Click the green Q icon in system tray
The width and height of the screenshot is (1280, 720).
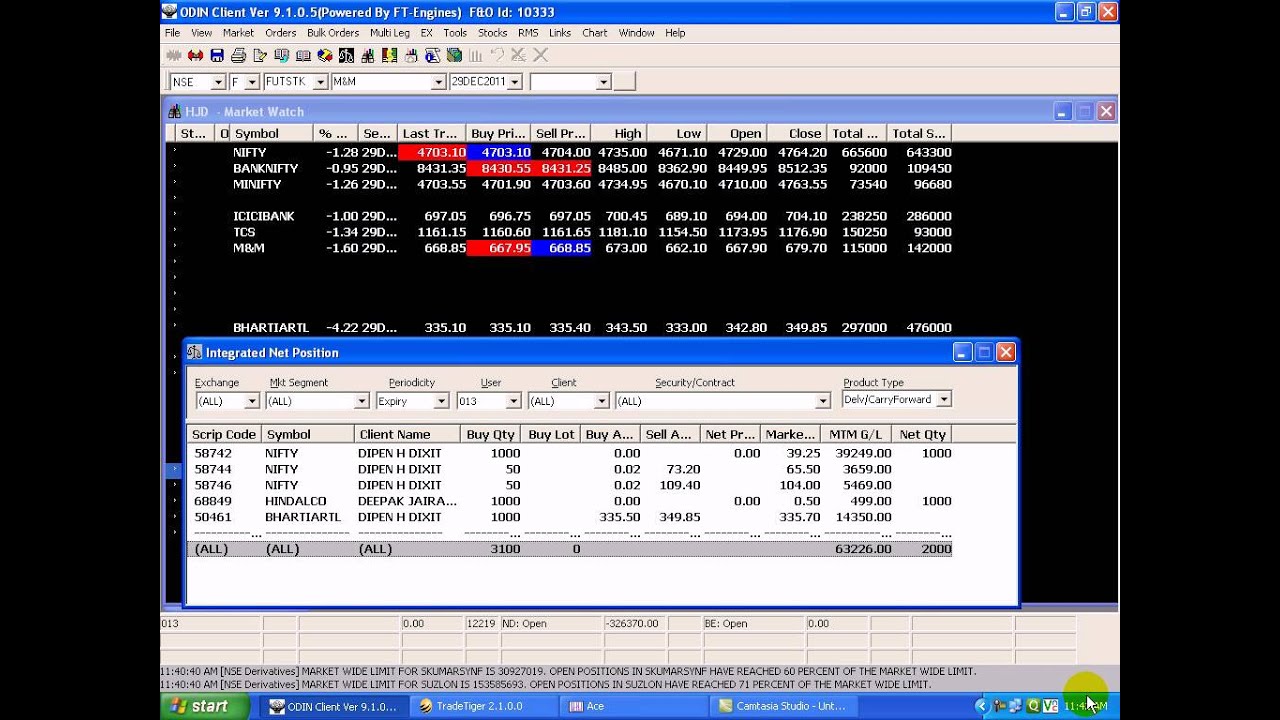pyautogui.click(x=1033, y=706)
